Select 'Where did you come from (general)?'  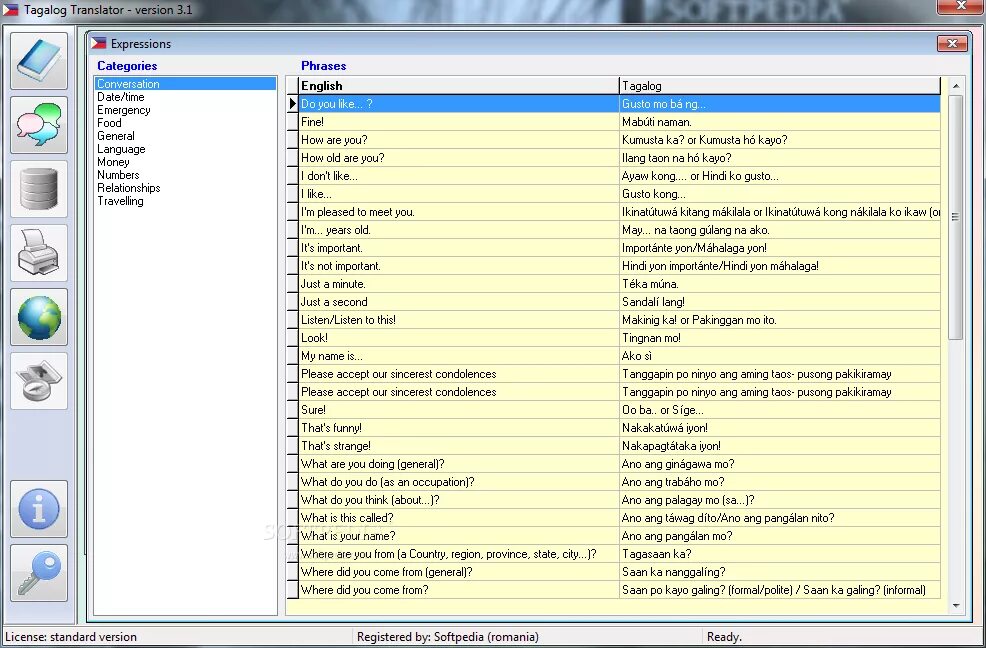[458, 572]
